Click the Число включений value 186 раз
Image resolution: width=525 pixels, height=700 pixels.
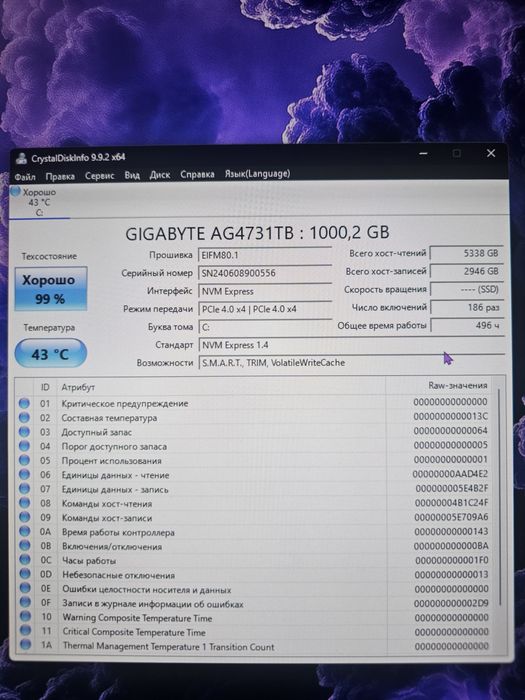[467, 307]
